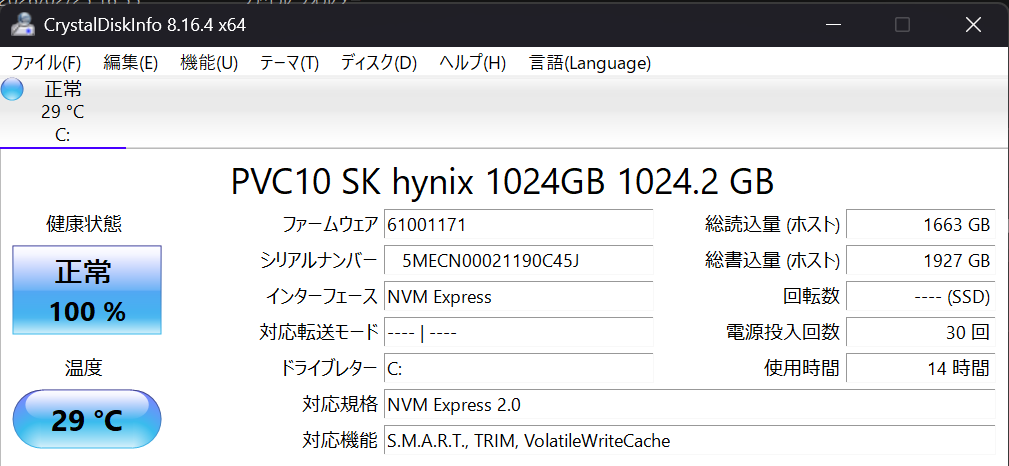The image size is (1009, 466).
Task: Open the 言語(Language) menu
Action: point(590,63)
